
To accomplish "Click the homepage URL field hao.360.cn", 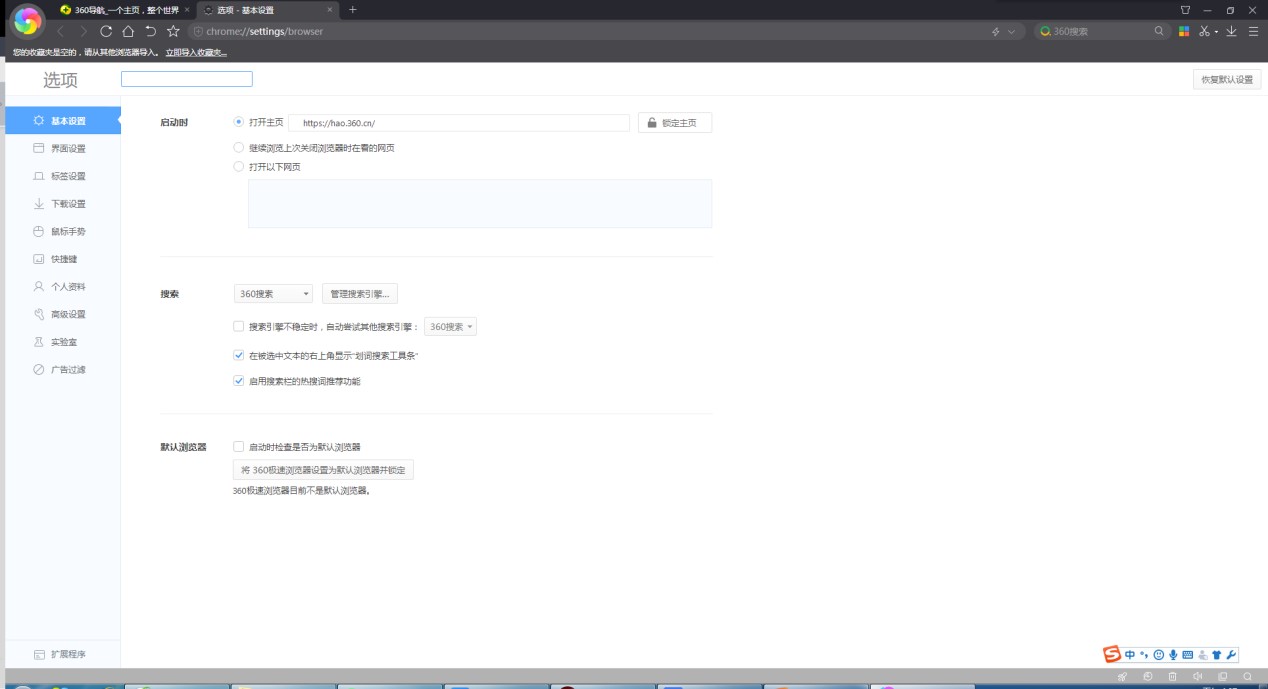I will pyautogui.click(x=460, y=123).
